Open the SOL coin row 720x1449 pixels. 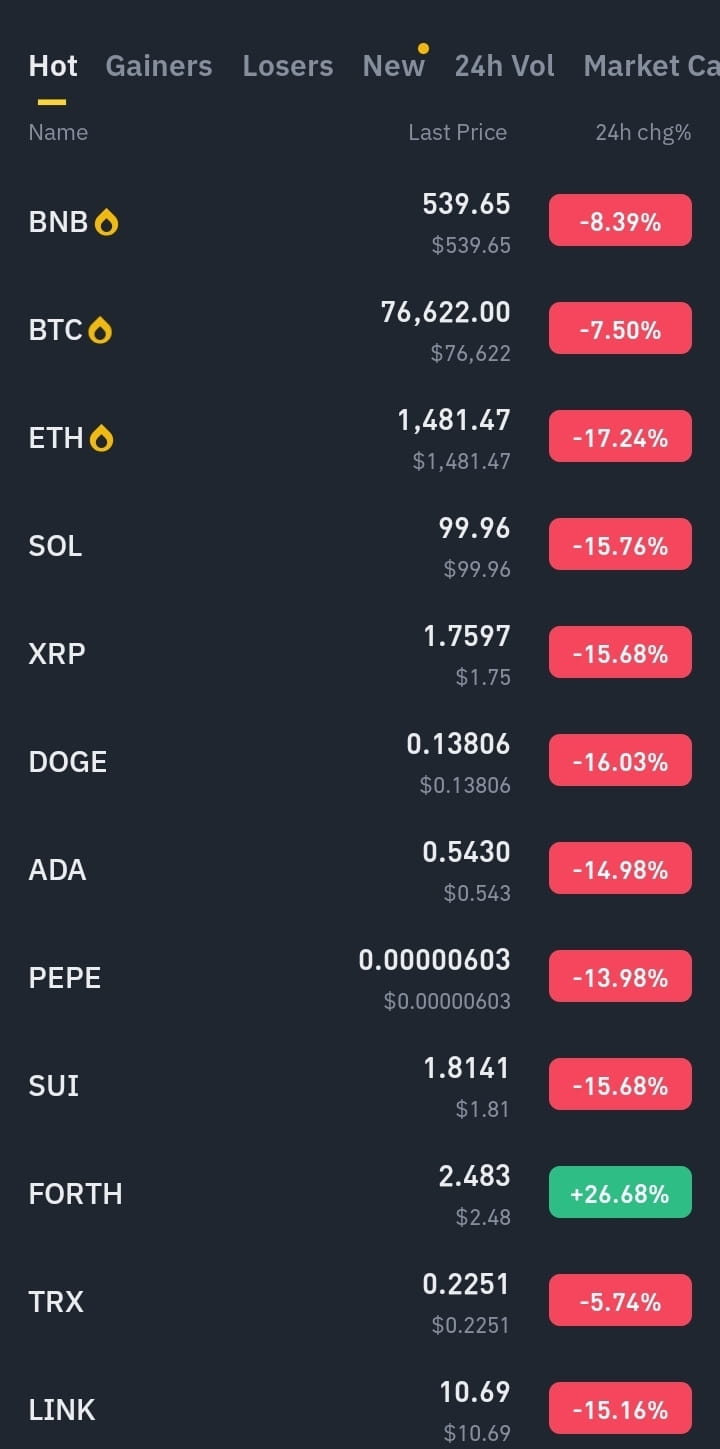(360, 546)
